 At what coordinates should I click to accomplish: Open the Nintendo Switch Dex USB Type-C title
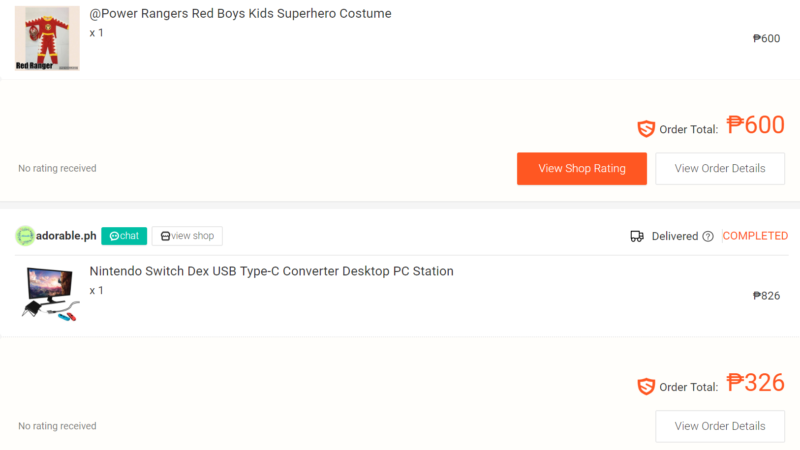pyautogui.click(x=271, y=271)
